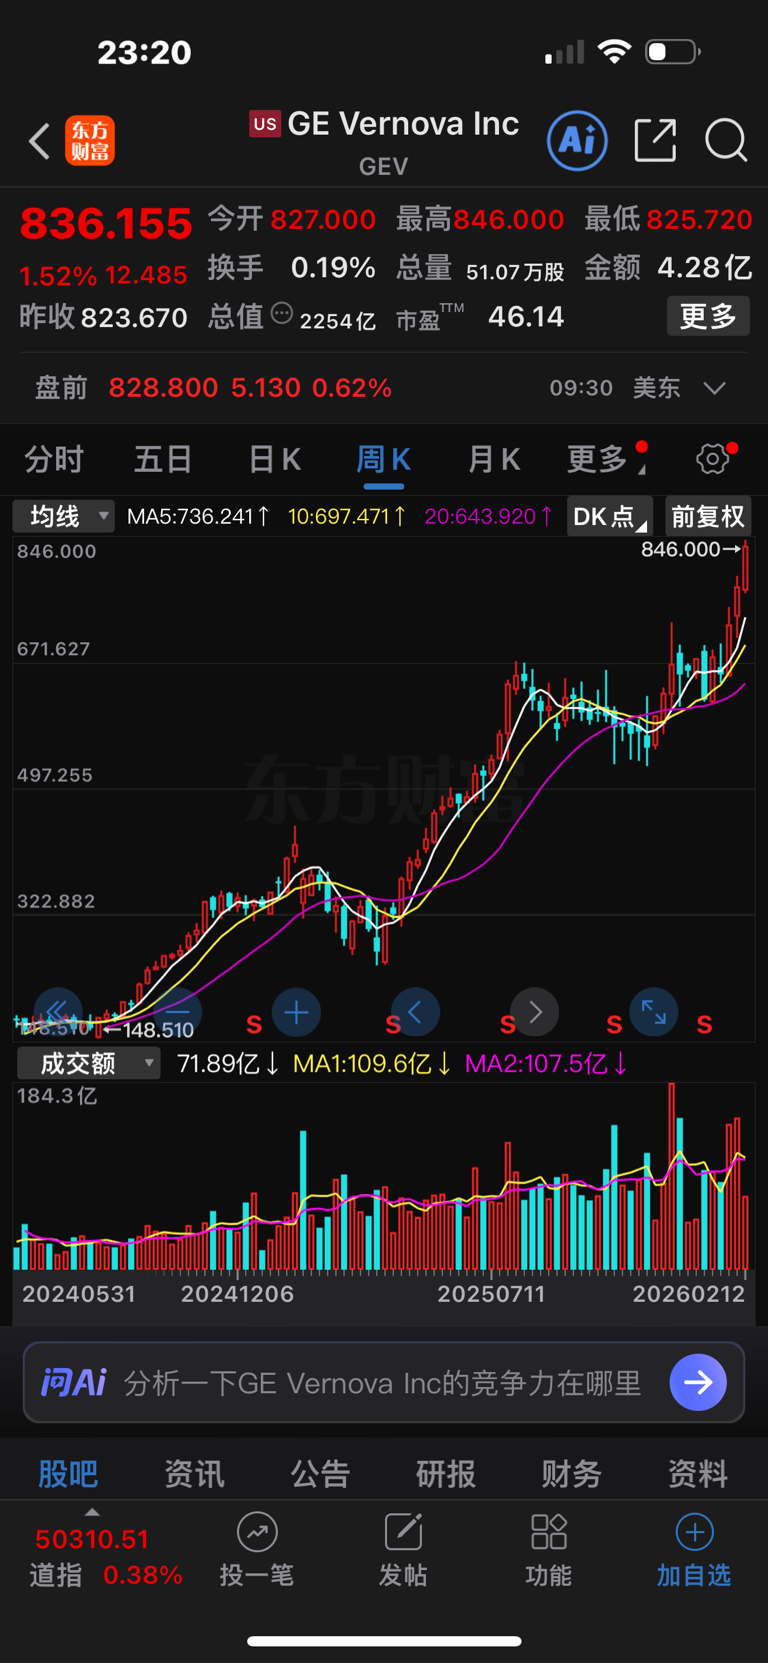Screen dimensions: 768x1663
Task: Tap the 148.510 low price marker
Action: coord(148,1030)
